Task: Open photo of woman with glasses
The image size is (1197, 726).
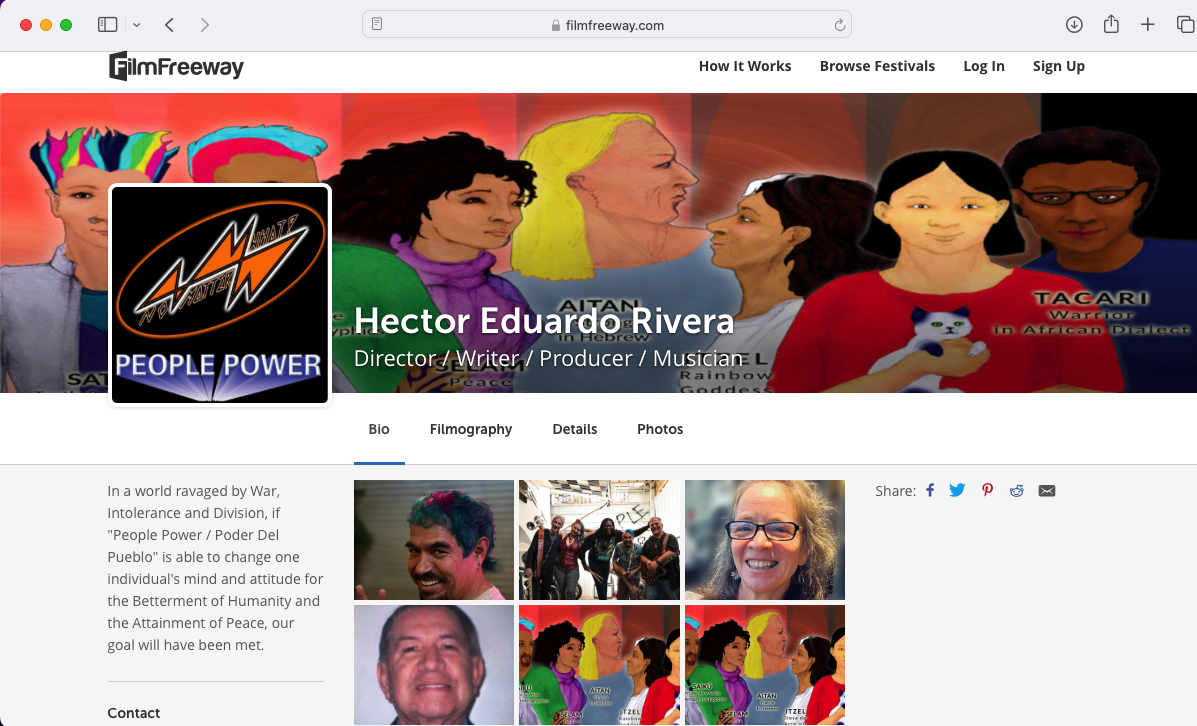Action: [x=765, y=540]
